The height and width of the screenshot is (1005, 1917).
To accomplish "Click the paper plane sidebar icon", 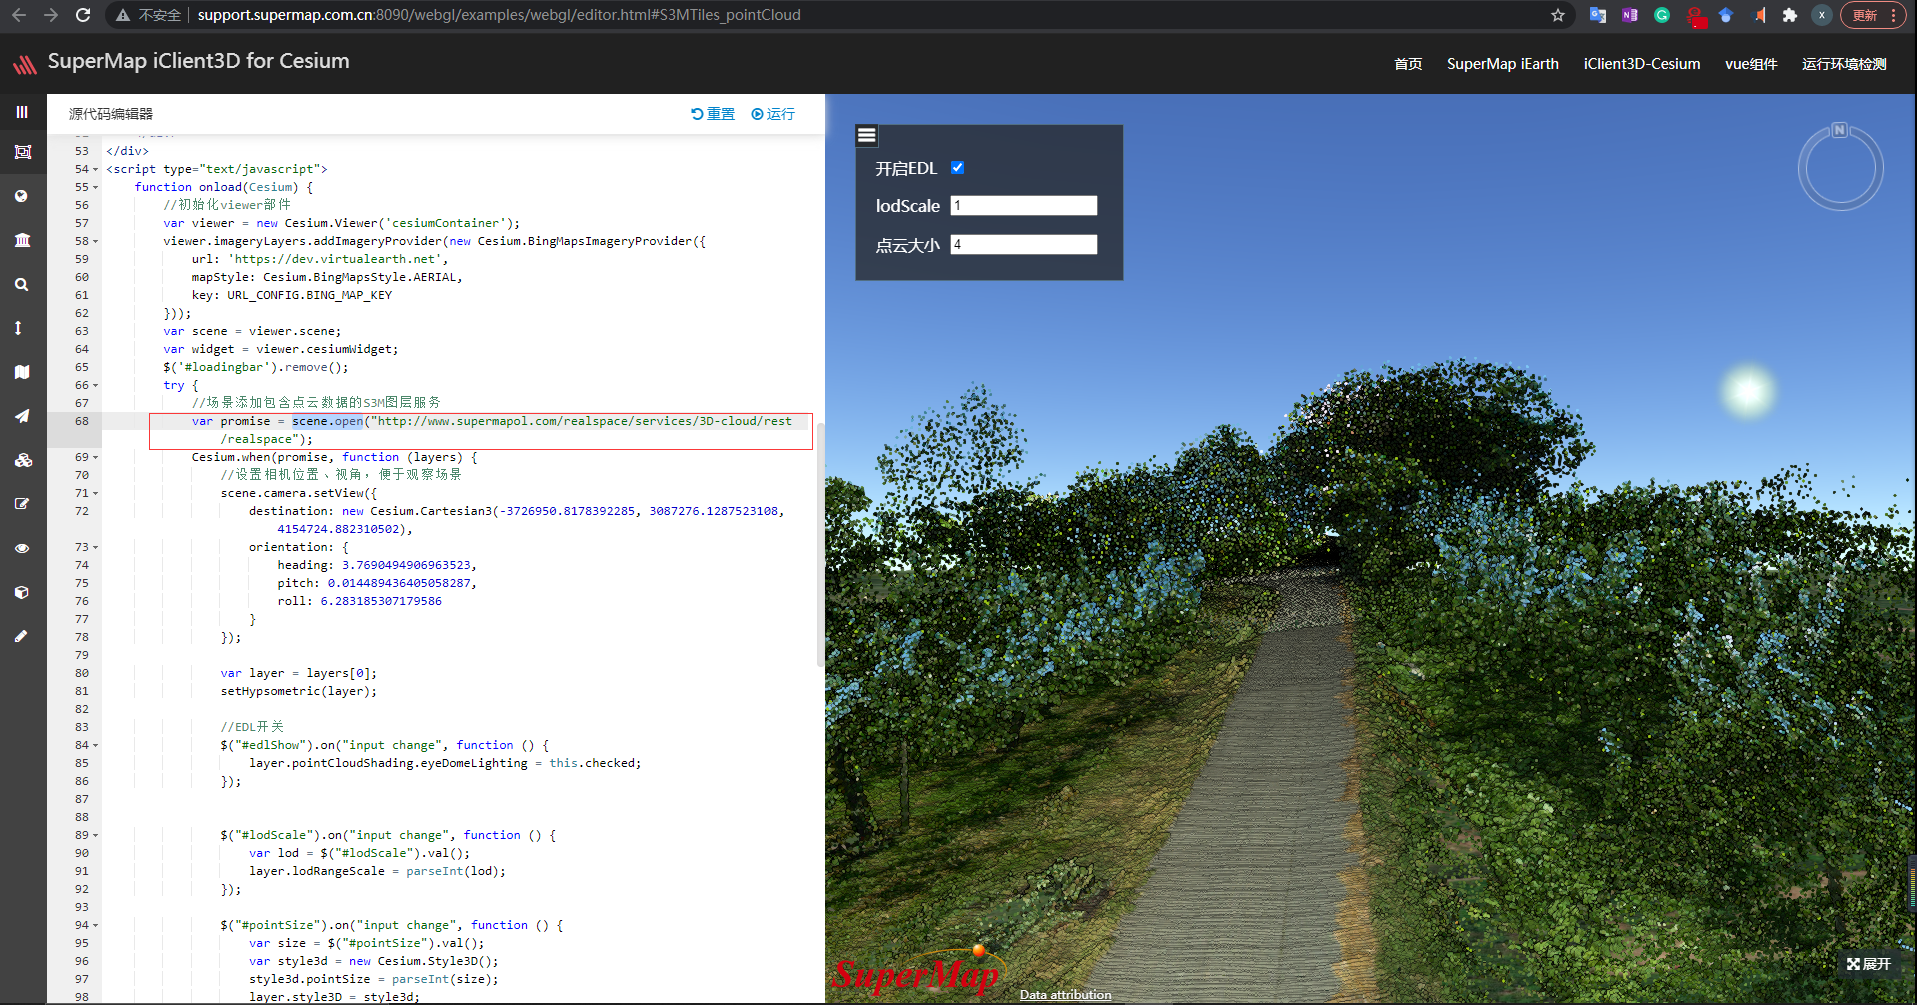I will pyautogui.click(x=22, y=416).
